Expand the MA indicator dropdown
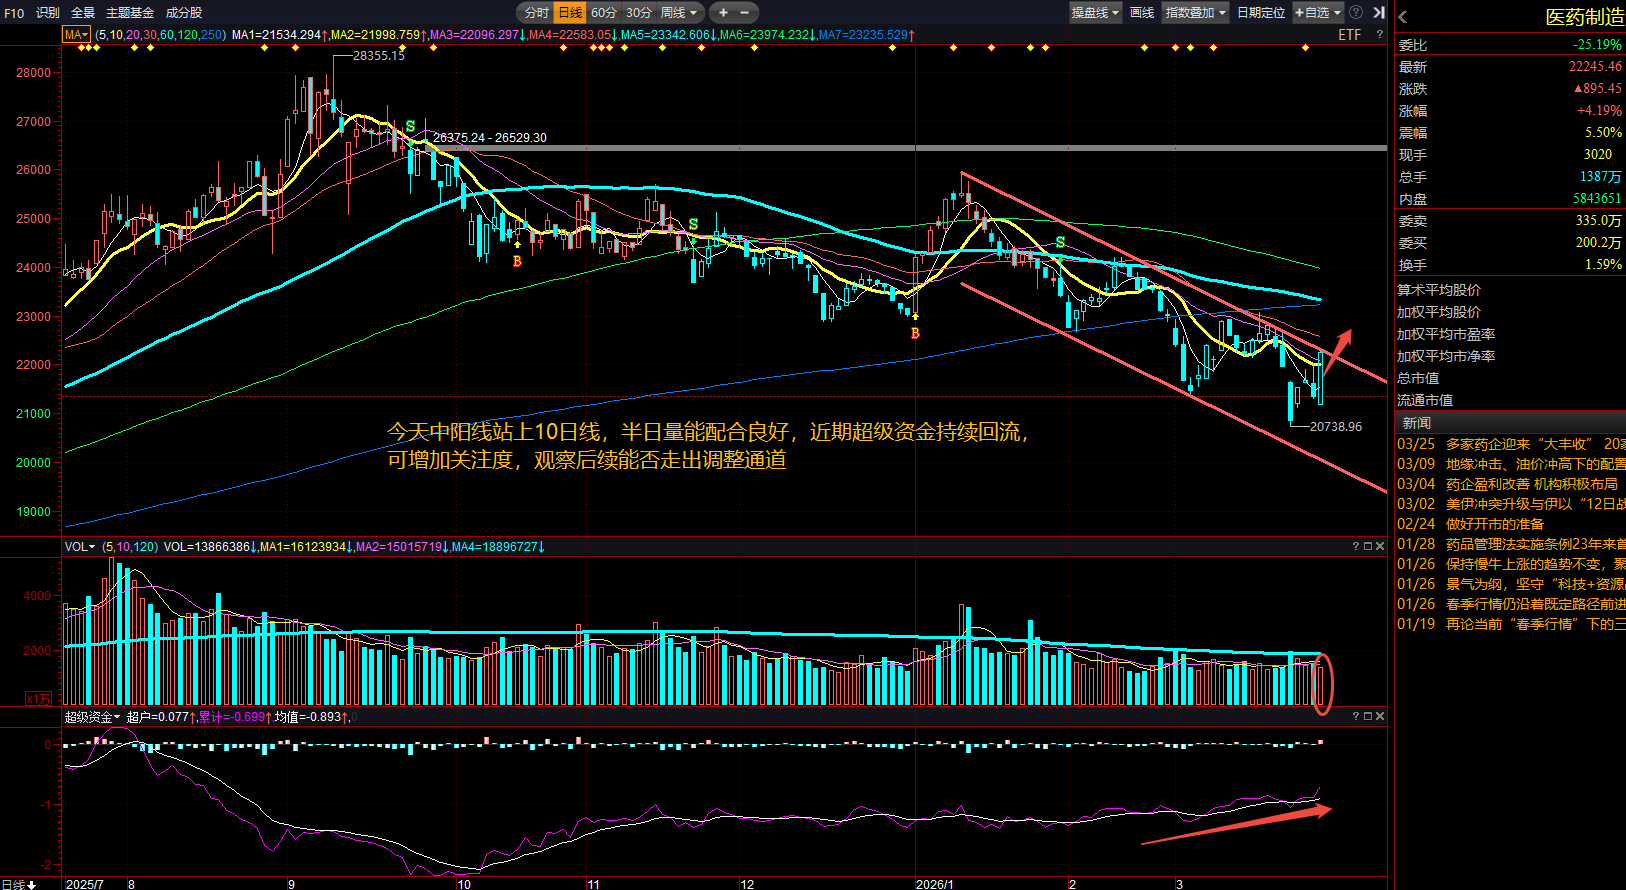 77,35
